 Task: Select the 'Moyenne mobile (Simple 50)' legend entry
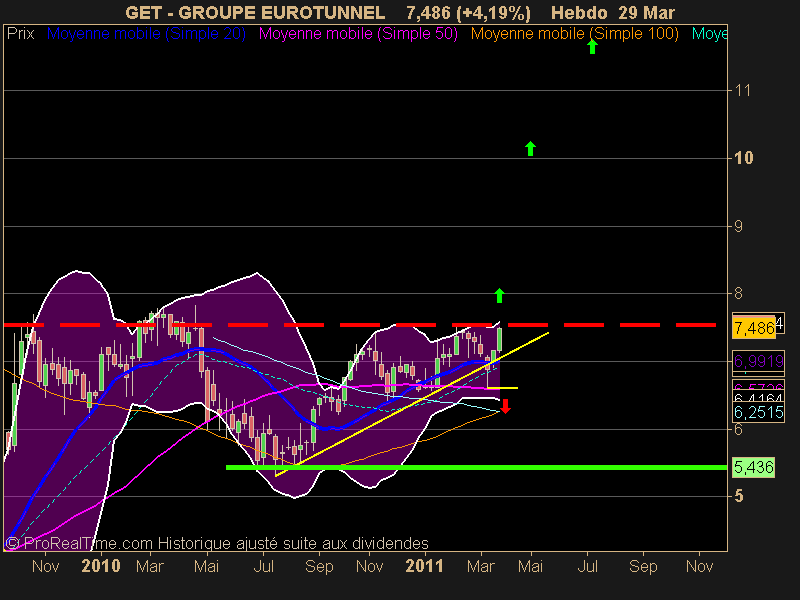click(358, 34)
